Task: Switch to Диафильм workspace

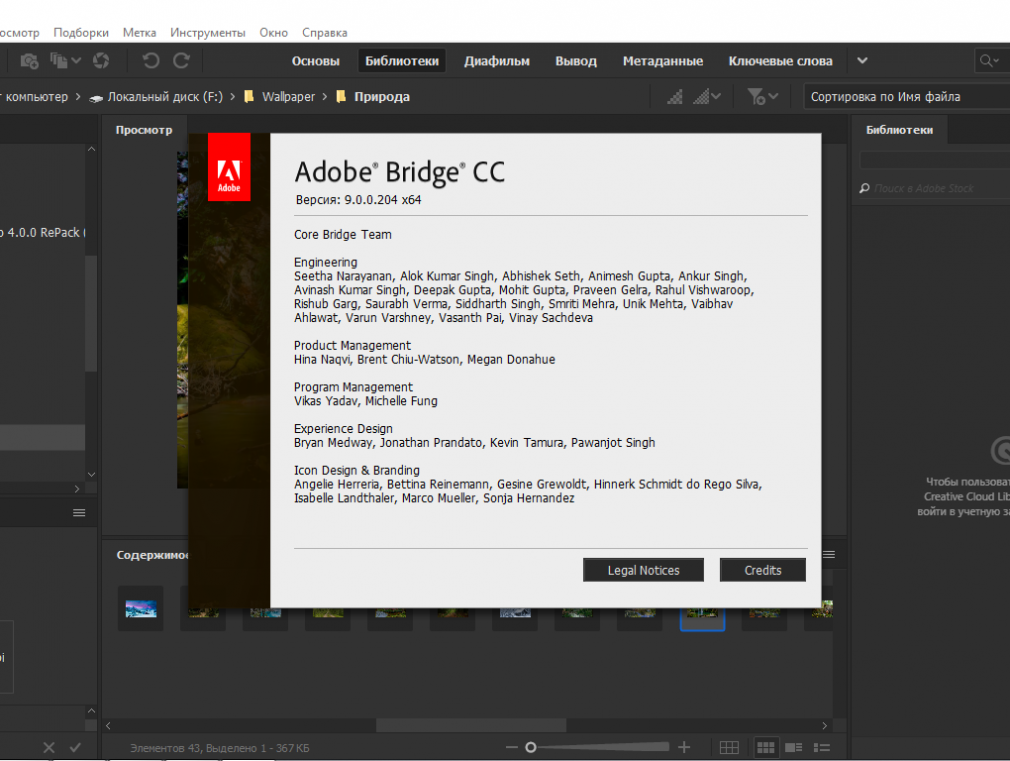Action: coord(497,61)
